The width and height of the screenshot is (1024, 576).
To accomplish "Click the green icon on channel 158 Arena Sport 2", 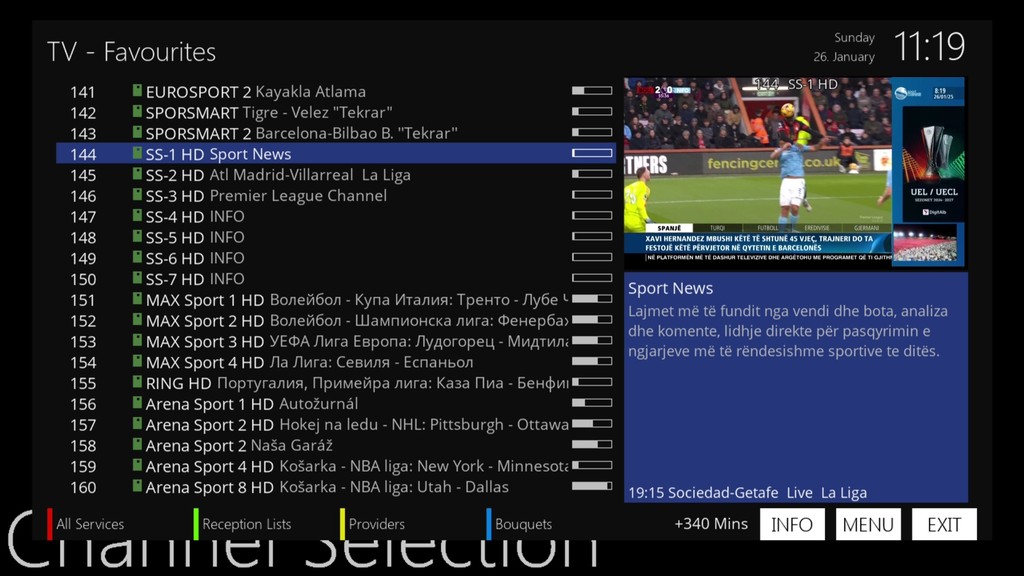I will 137,445.
